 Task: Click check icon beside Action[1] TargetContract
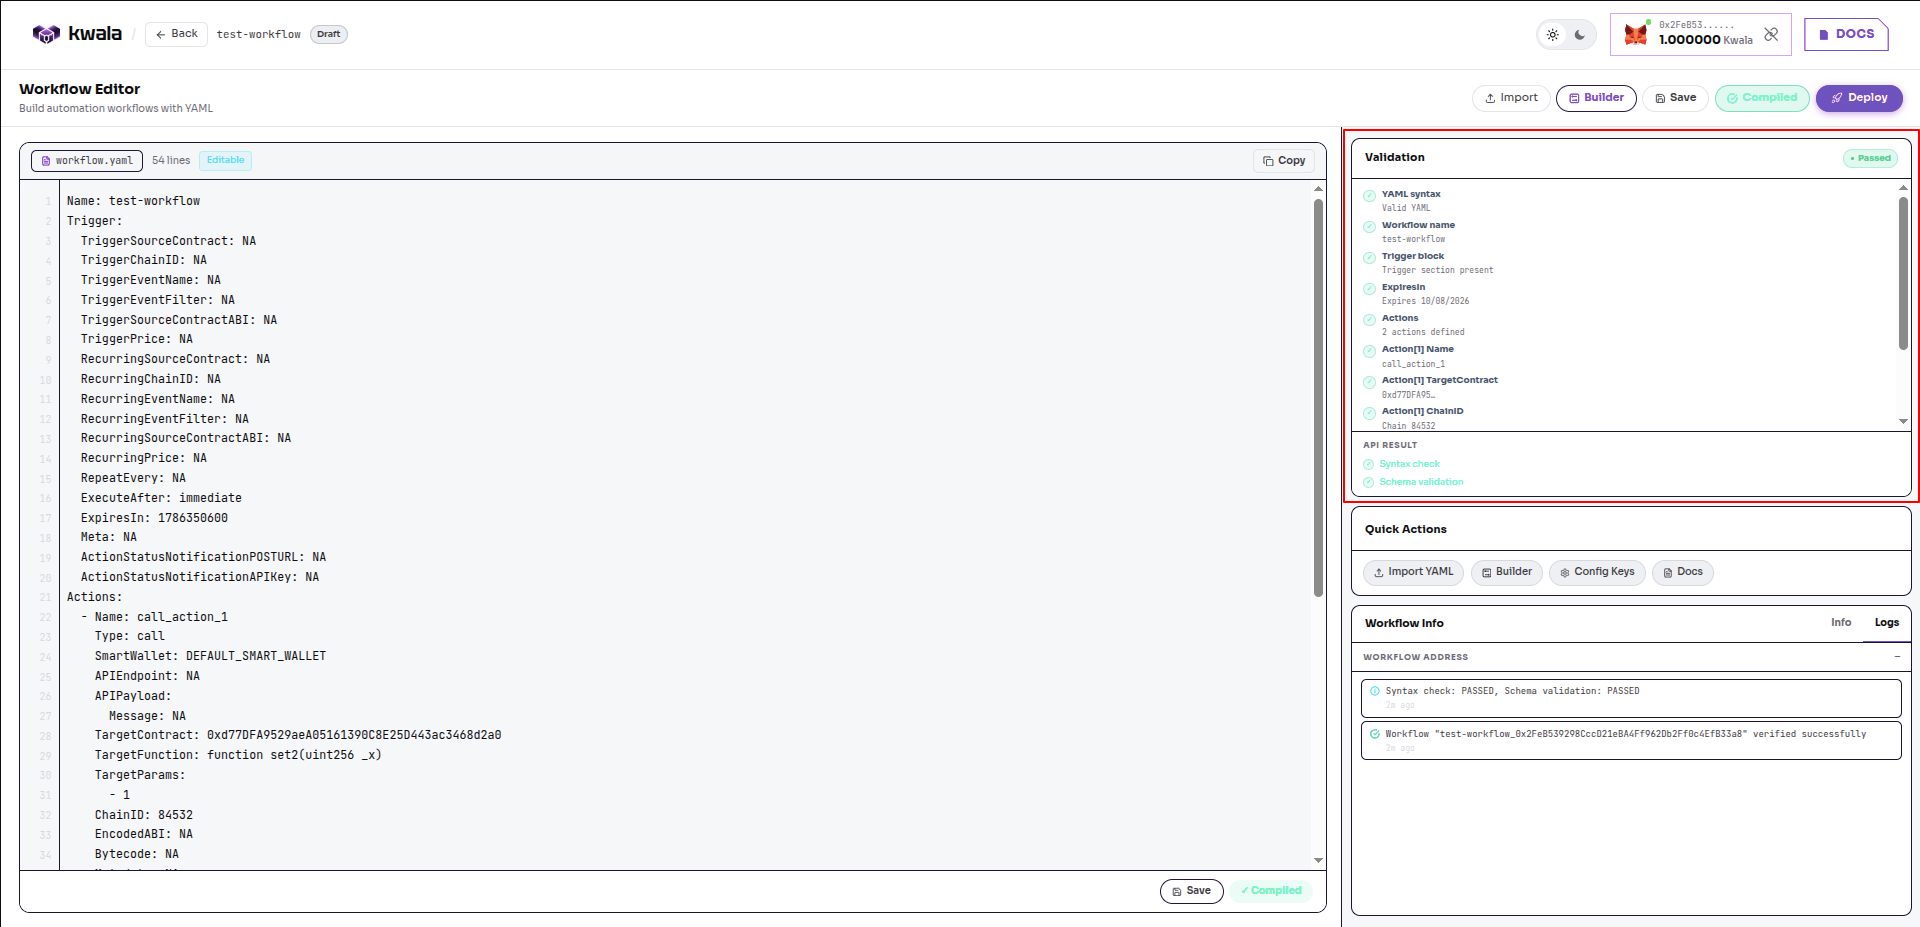pyautogui.click(x=1369, y=382)
